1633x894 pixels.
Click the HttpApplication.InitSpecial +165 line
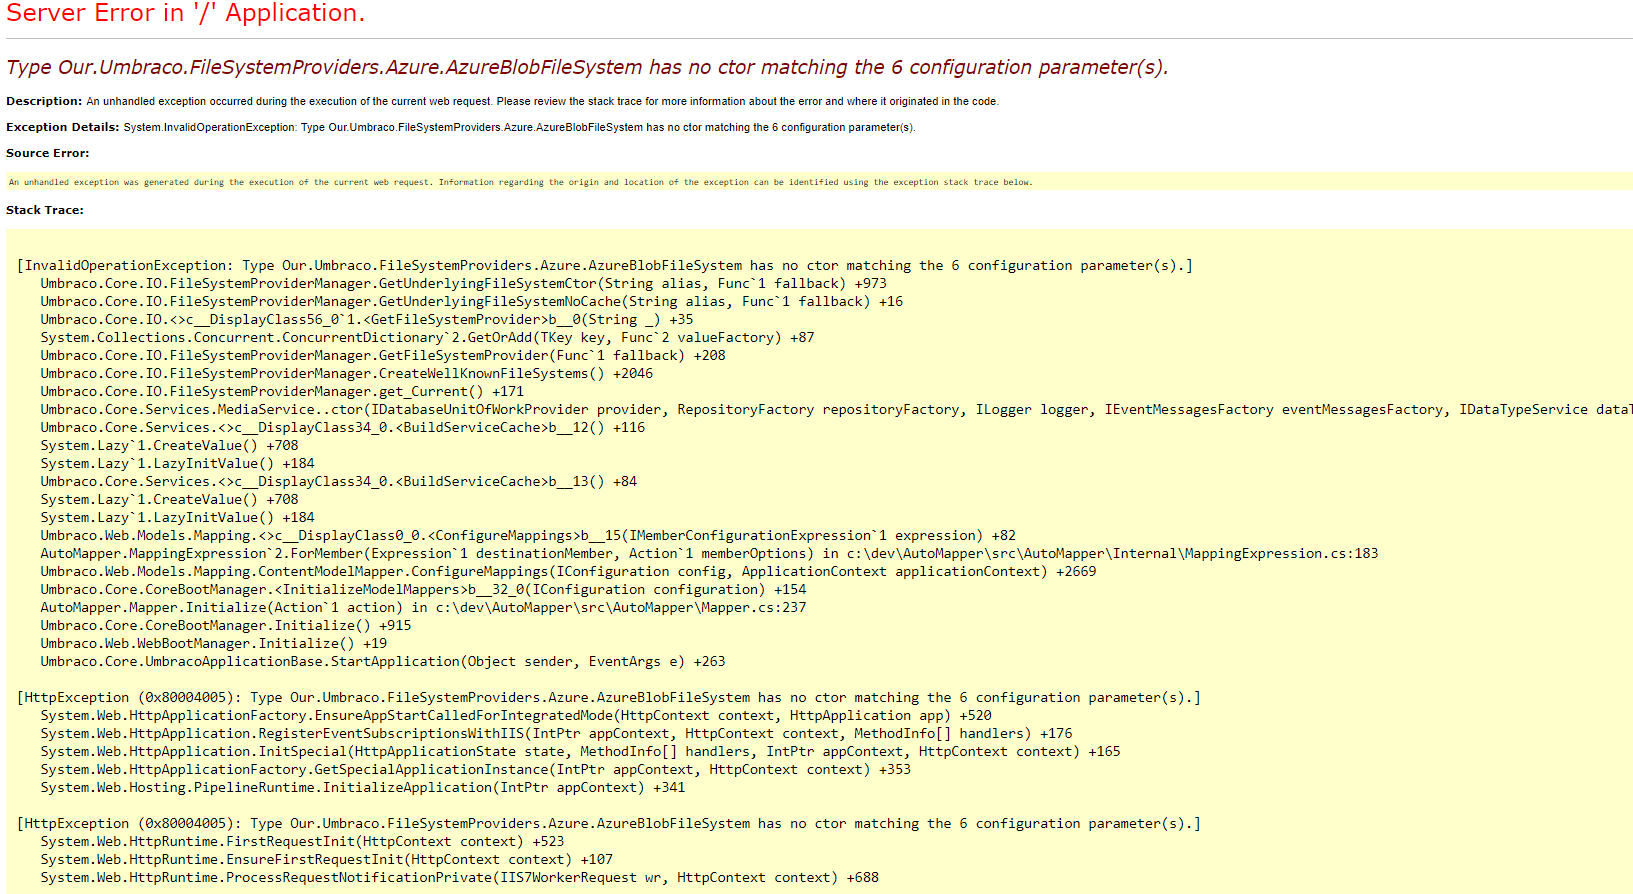pyautogui.click(x=581, y=751)
